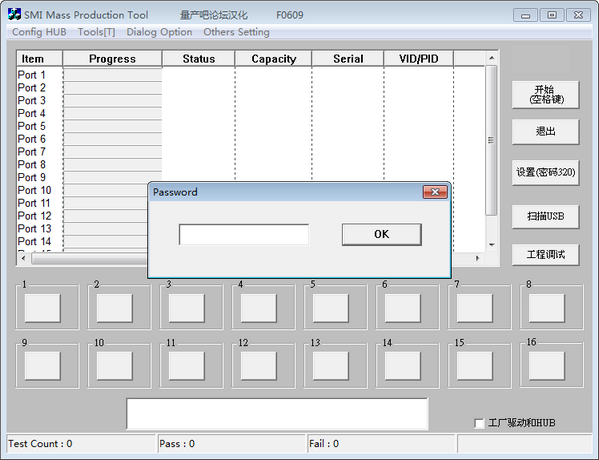Click port slot 12 indicator box
Viewport: 599px width, 460px height.
click(259, 366)
